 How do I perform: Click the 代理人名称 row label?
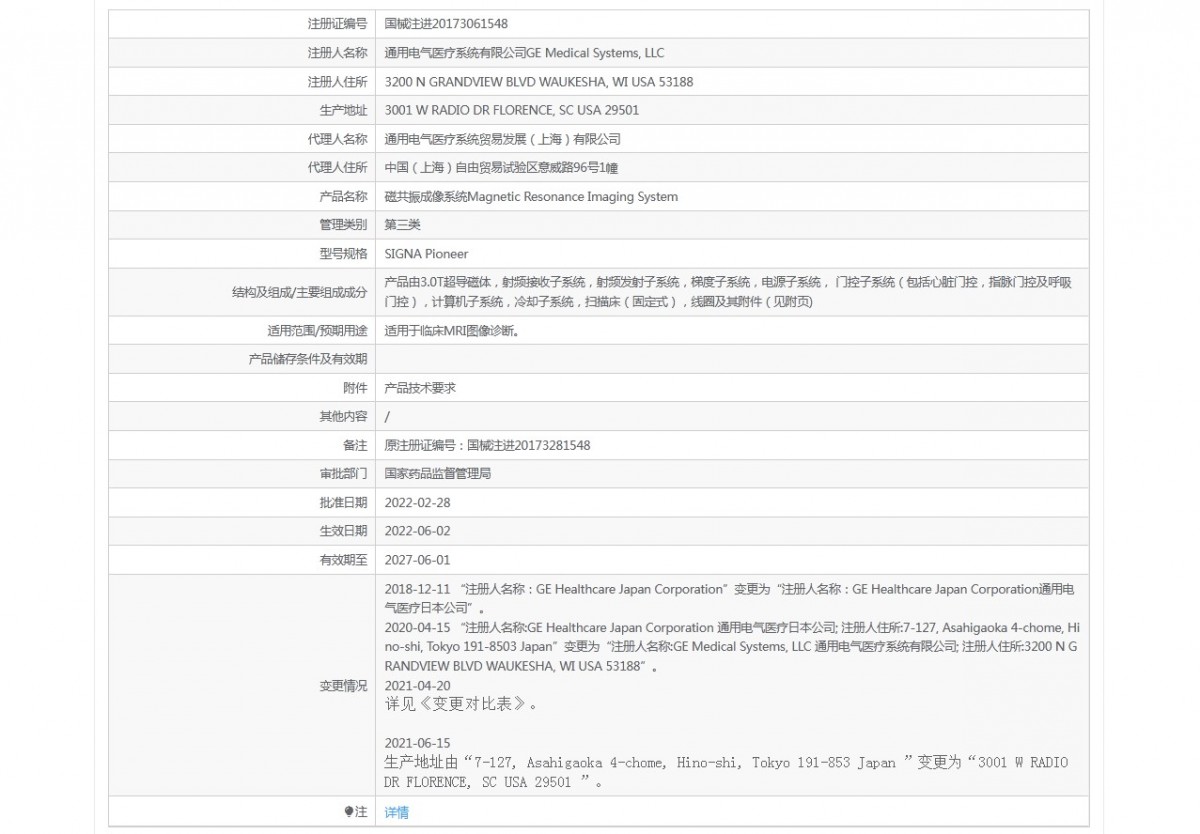pyautogui.click(x=337, y=139)
